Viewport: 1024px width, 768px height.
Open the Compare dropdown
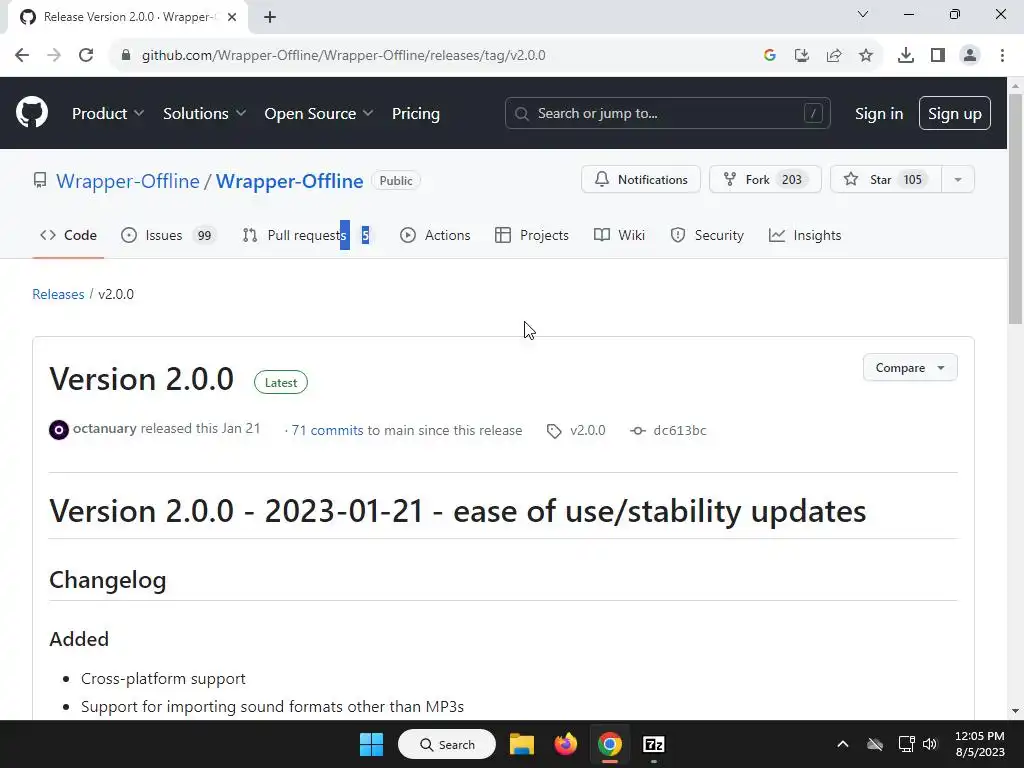coord(910,368)
